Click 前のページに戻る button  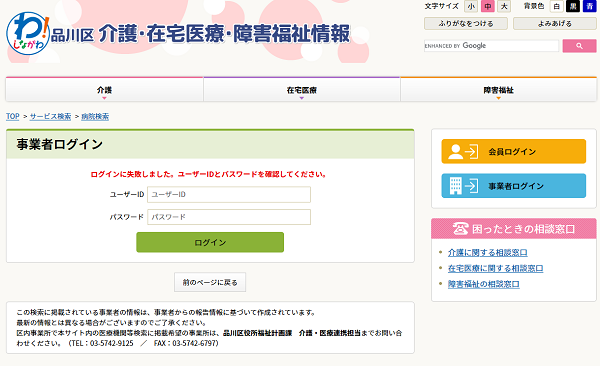(210, 283)
